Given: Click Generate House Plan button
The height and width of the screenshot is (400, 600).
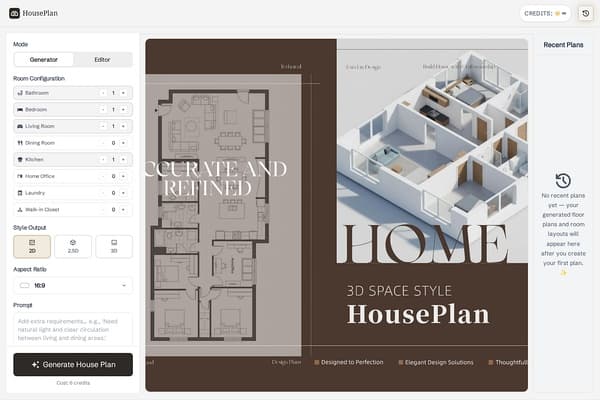Looking at the screenshot, I should 73,364.
